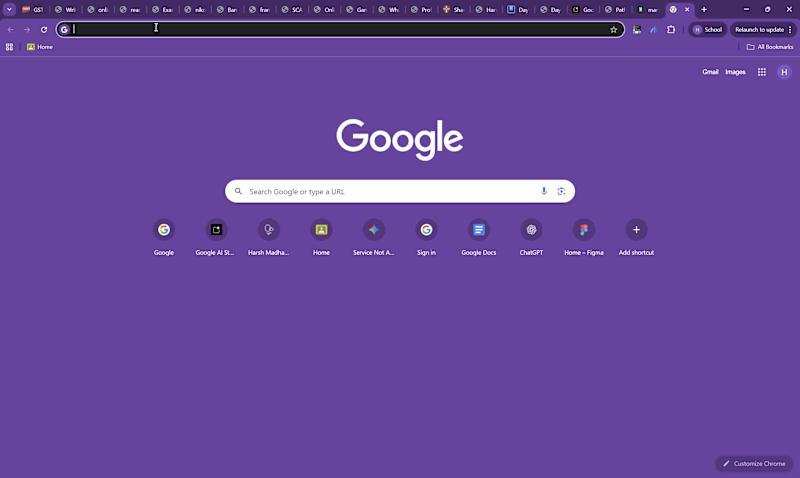Switch to the Pat tab

615,9
